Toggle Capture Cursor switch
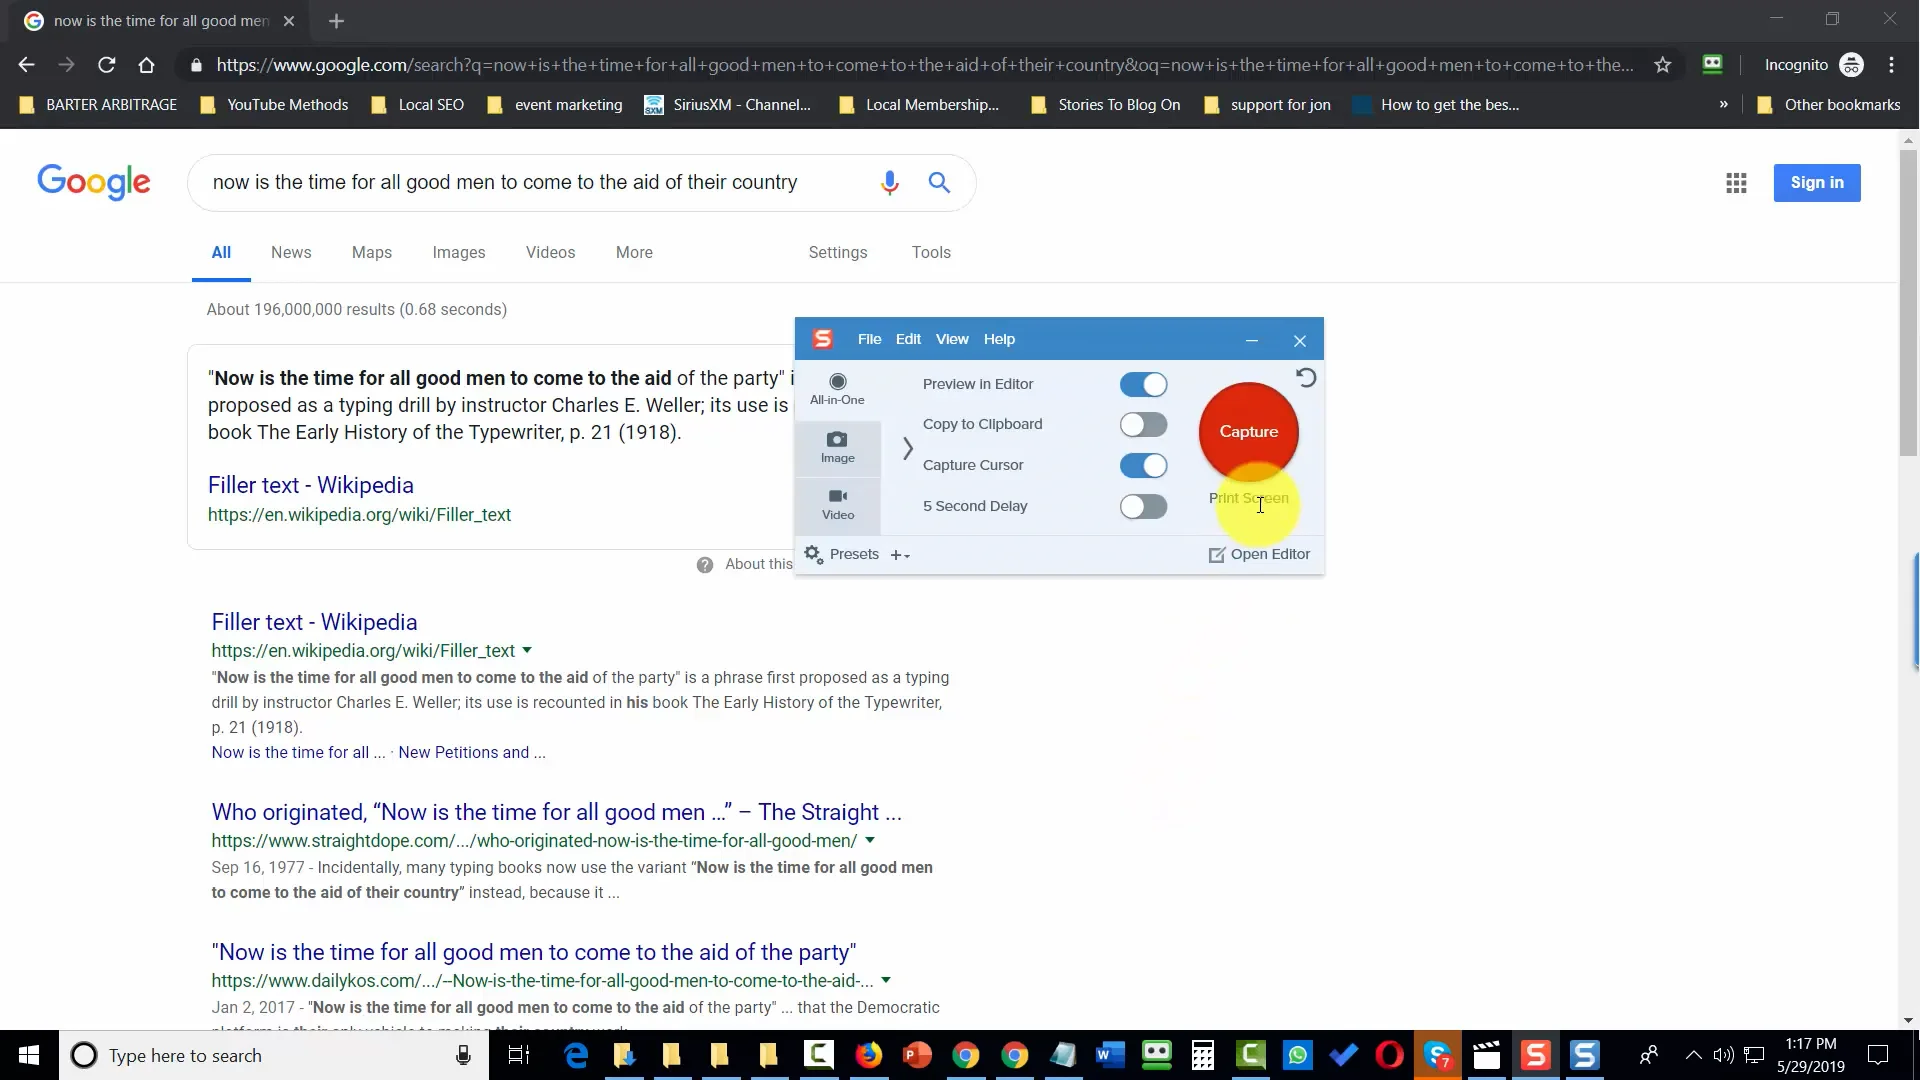1920x1080 pixels. pyautogui.click(x=1143, y=466)
